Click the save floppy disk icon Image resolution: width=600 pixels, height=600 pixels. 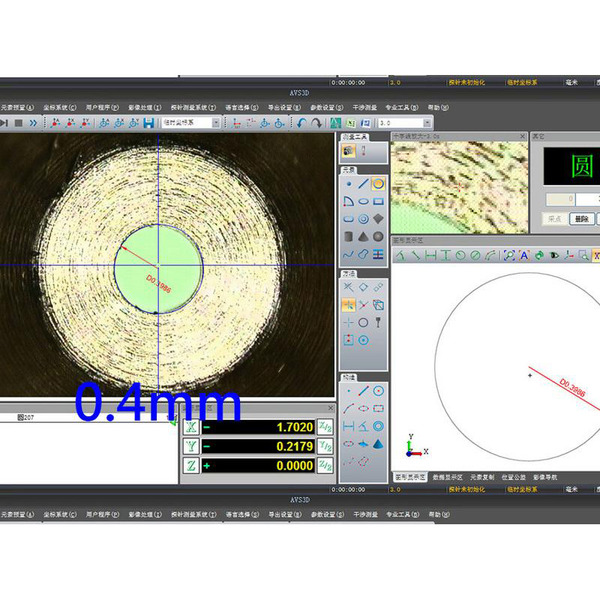coord(148,123)
